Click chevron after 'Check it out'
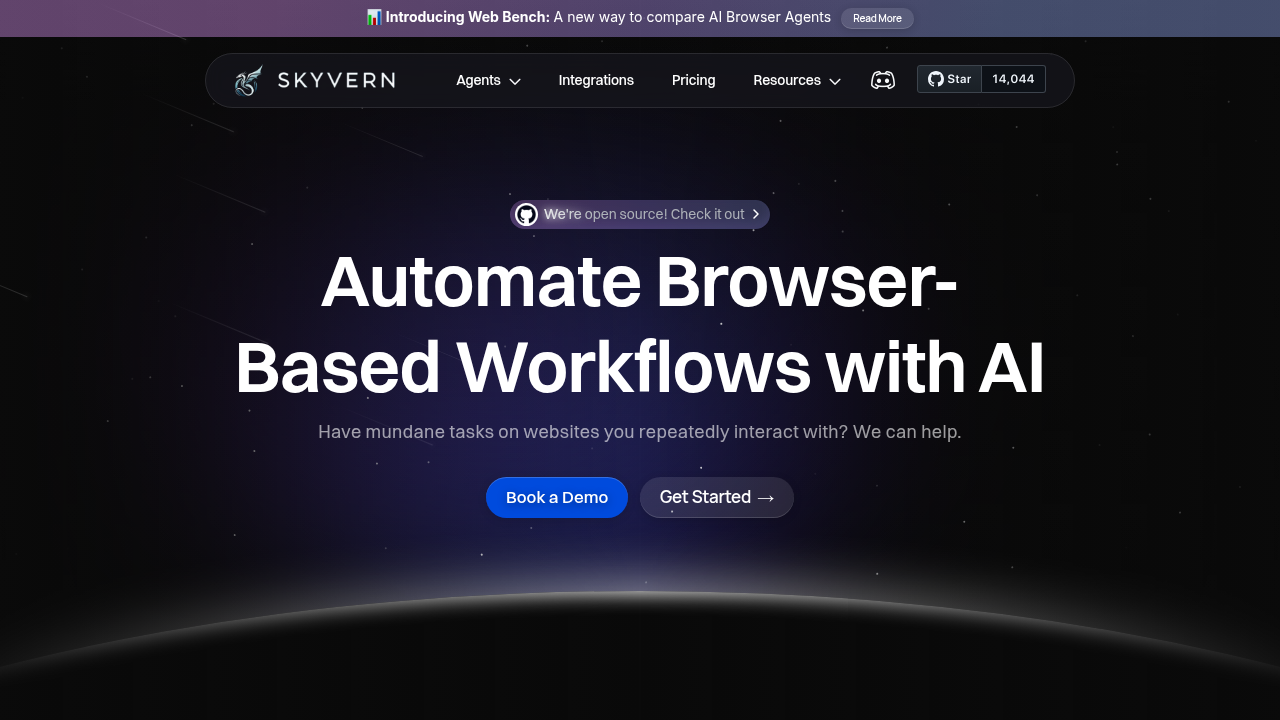The height and width of the screenshot is (720, 1280). click(x=756, y=214)
